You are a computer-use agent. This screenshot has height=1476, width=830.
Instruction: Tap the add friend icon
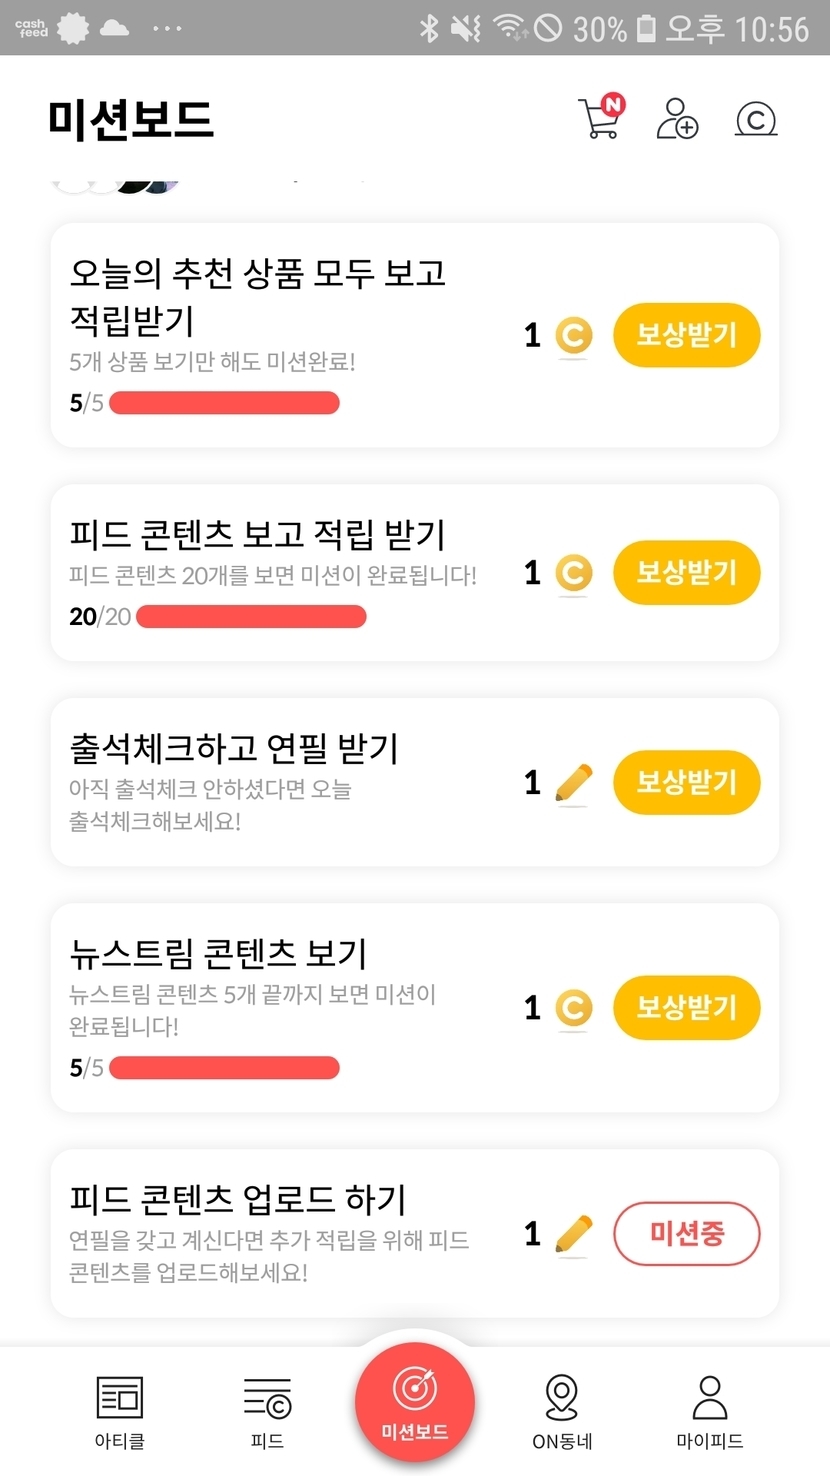[x=677, y=118]
